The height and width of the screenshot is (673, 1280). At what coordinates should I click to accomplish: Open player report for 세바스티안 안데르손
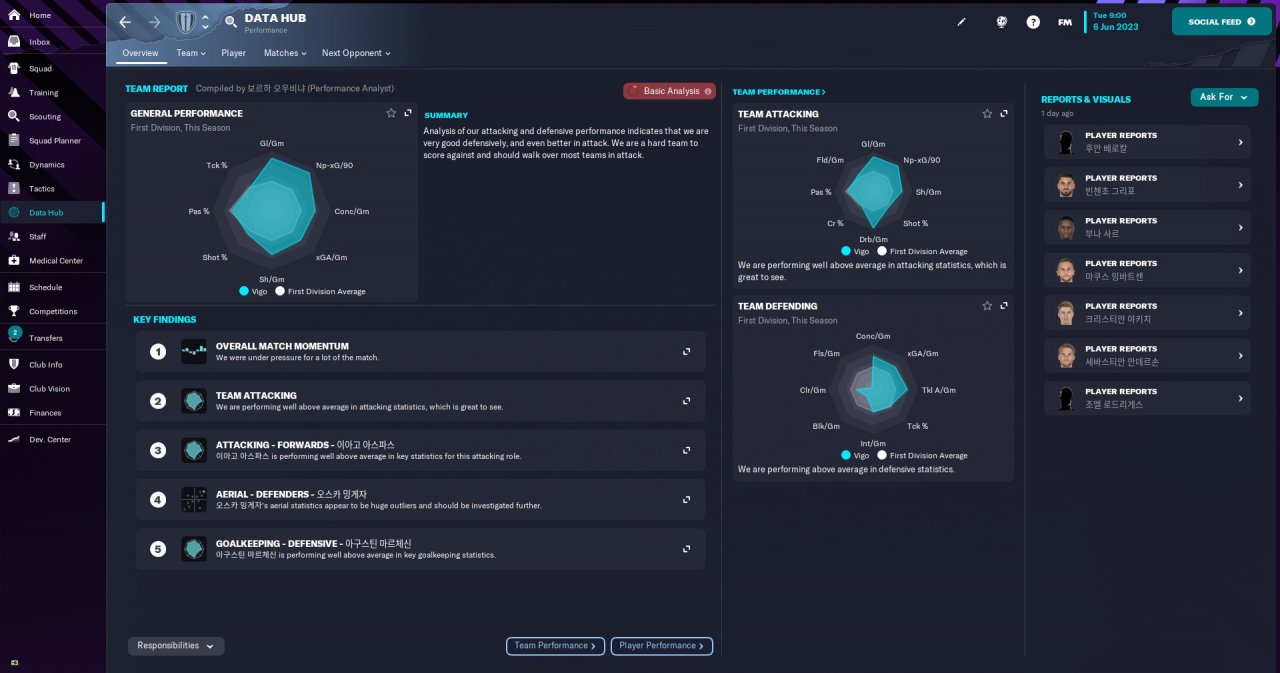pyautogui.click(x=1147, y=355)
